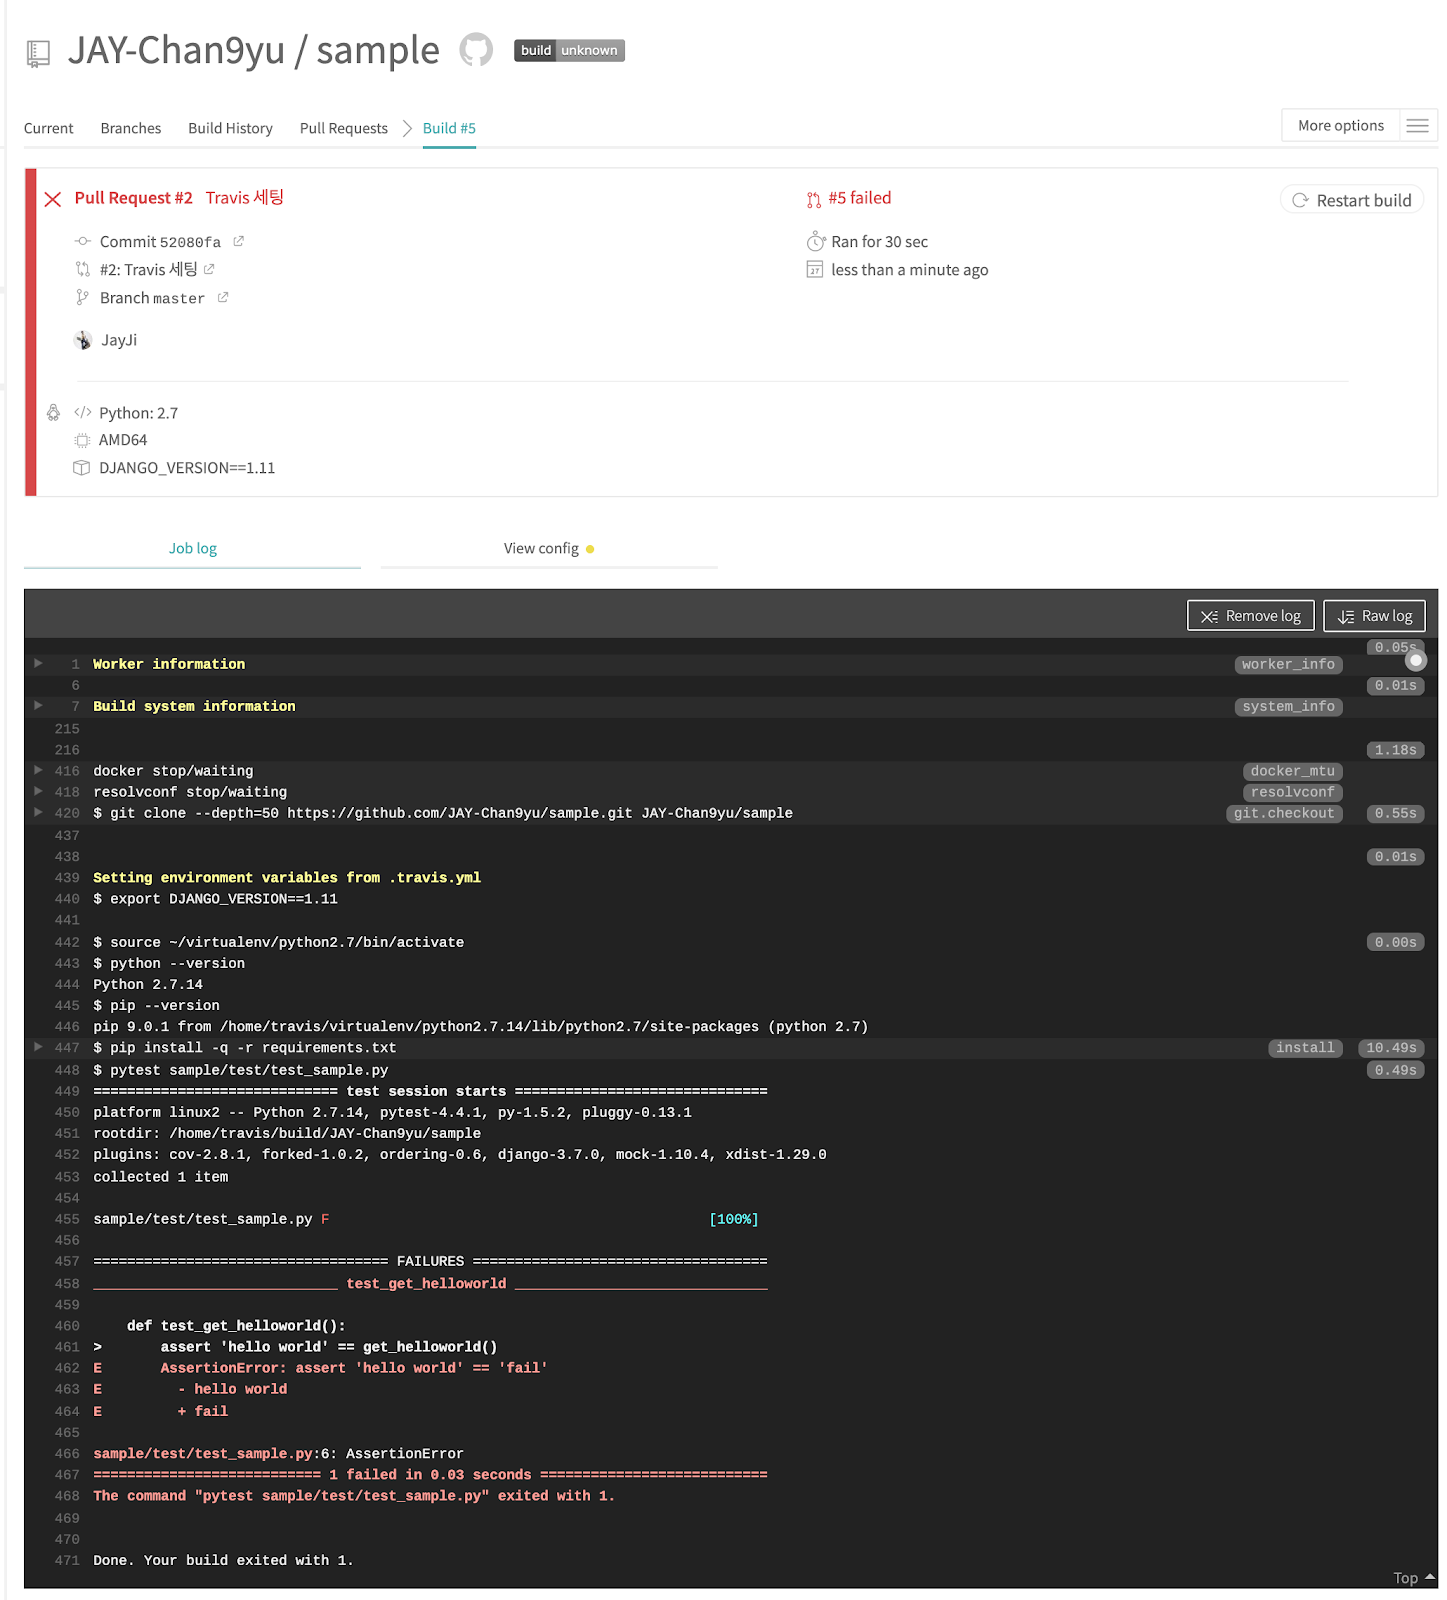
Task: Click the resolvconf log tag
Action: [1292, 792]
